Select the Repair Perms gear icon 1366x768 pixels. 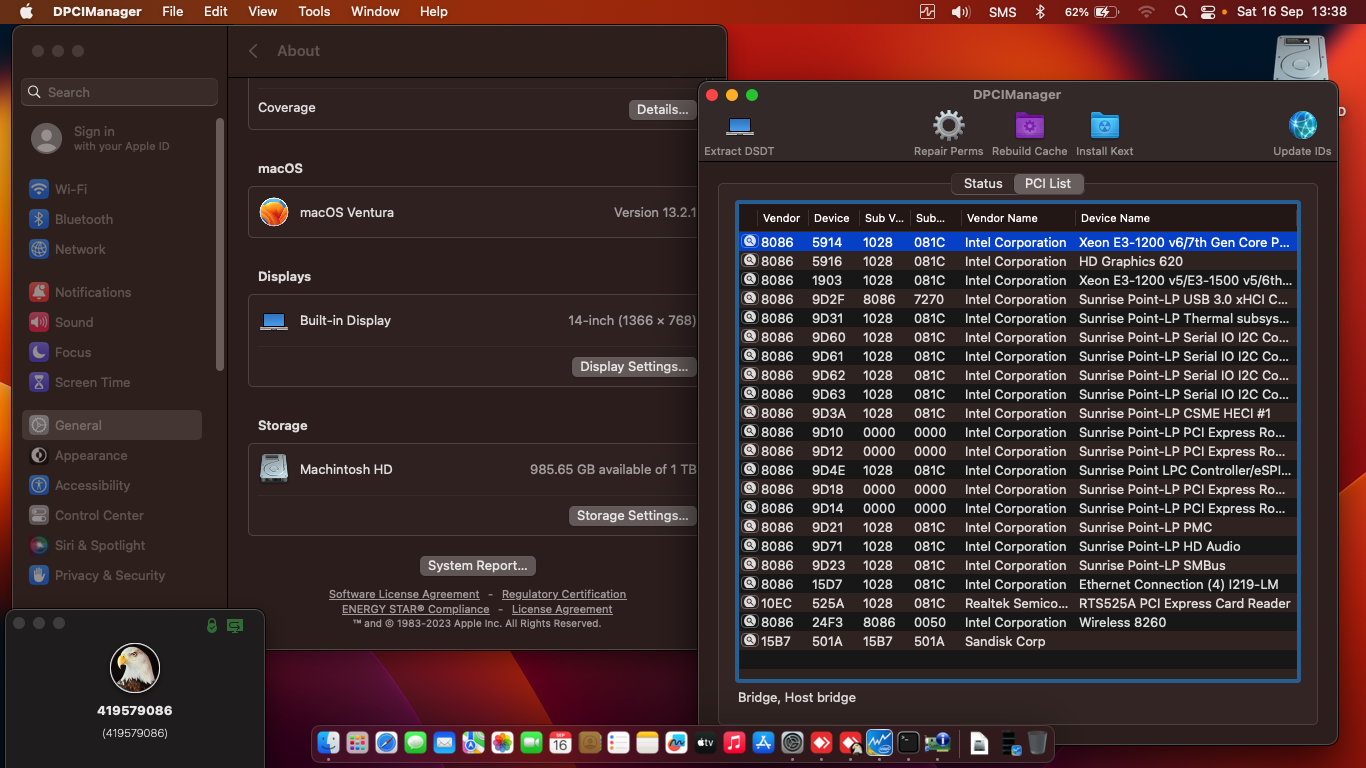click(x=948, y=125)
